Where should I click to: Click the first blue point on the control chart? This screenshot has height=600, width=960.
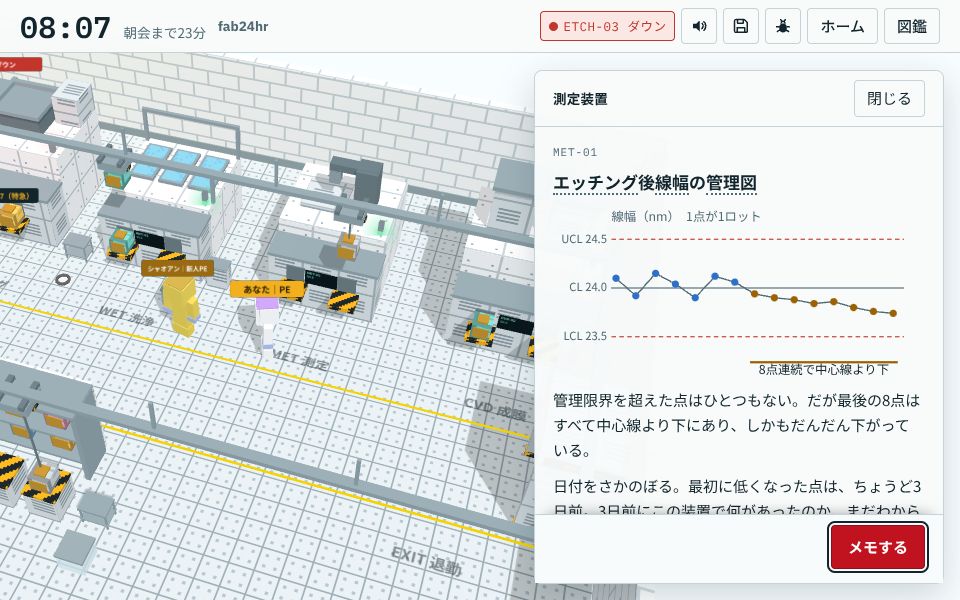(616, 279)
